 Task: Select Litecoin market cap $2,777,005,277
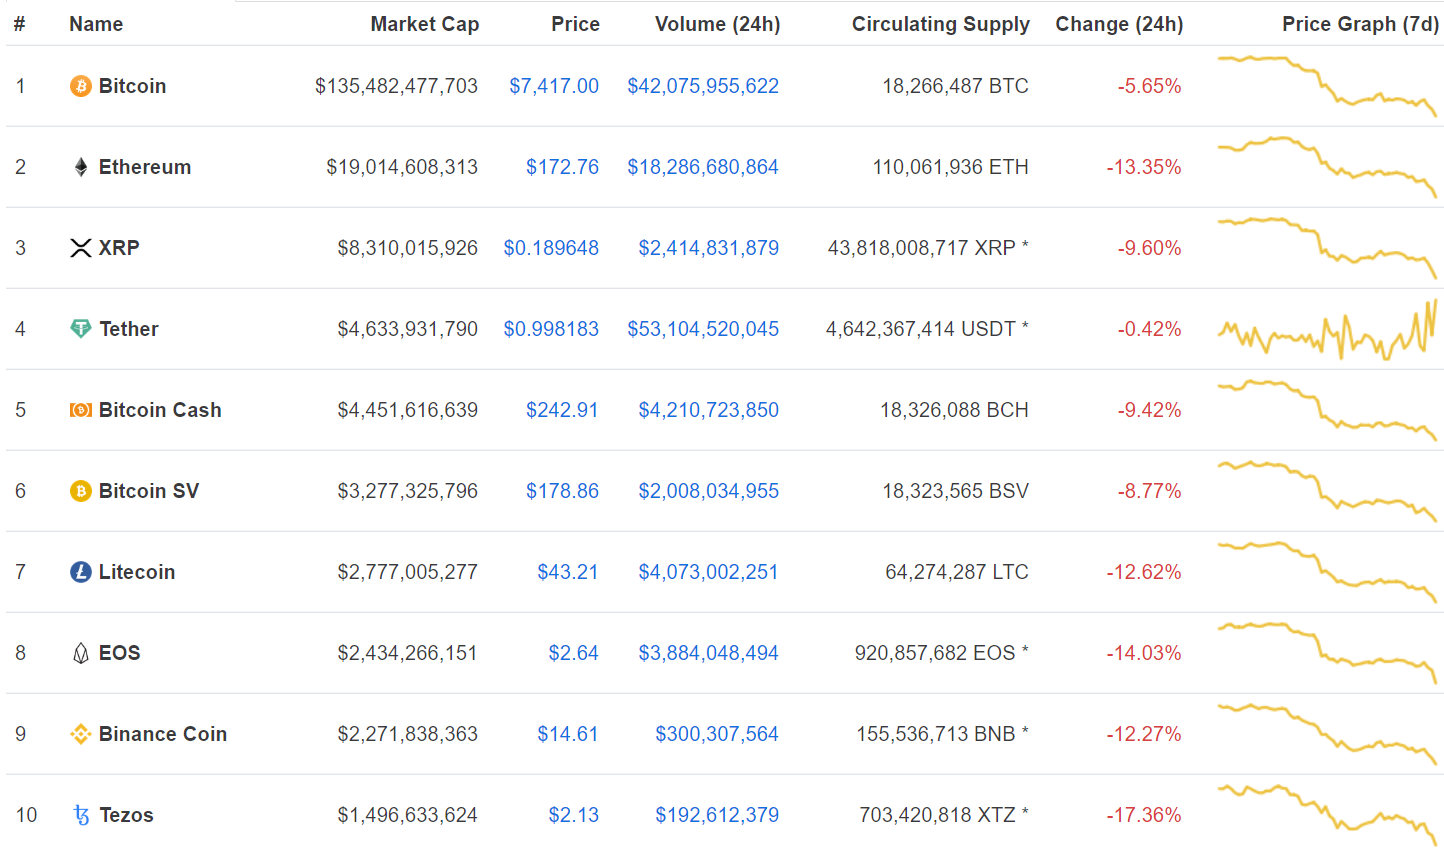pyautogui.click(x=408, y=572)
